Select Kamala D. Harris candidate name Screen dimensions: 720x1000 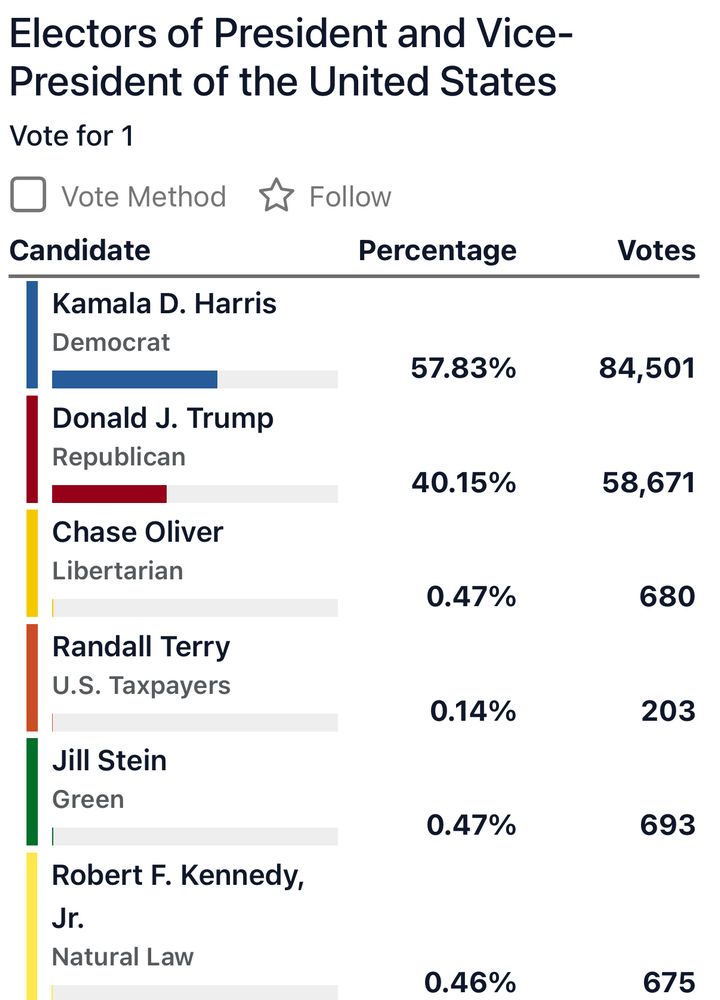164,304
